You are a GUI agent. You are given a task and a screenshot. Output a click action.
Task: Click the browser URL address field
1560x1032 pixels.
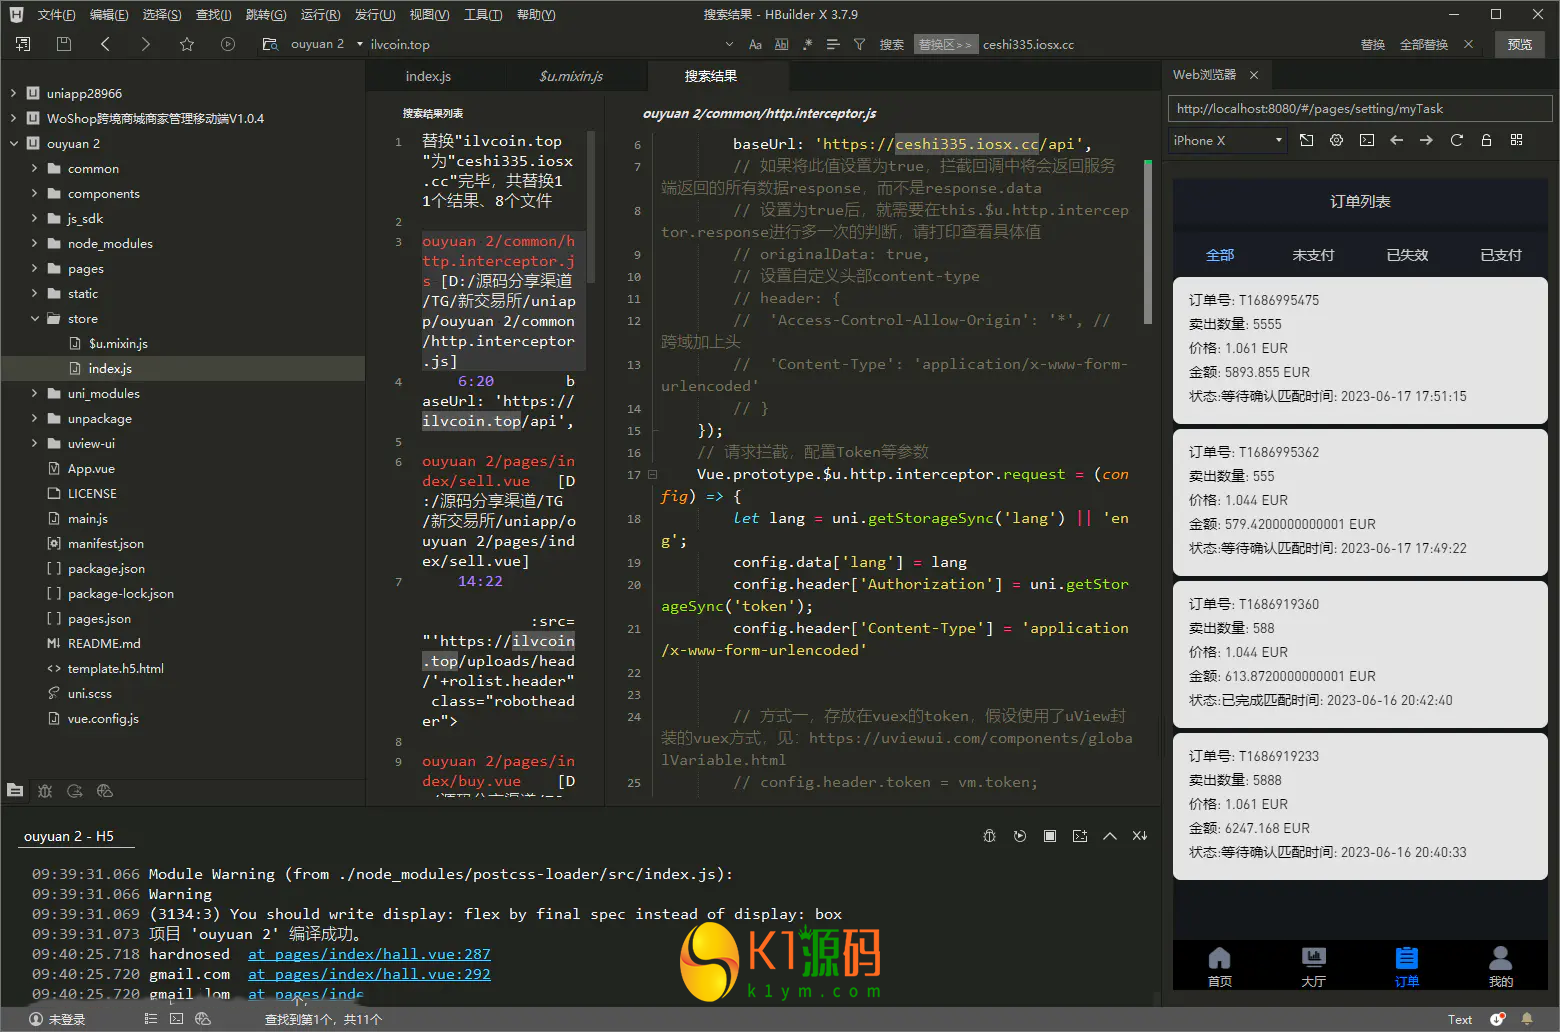click(1359, 109)
